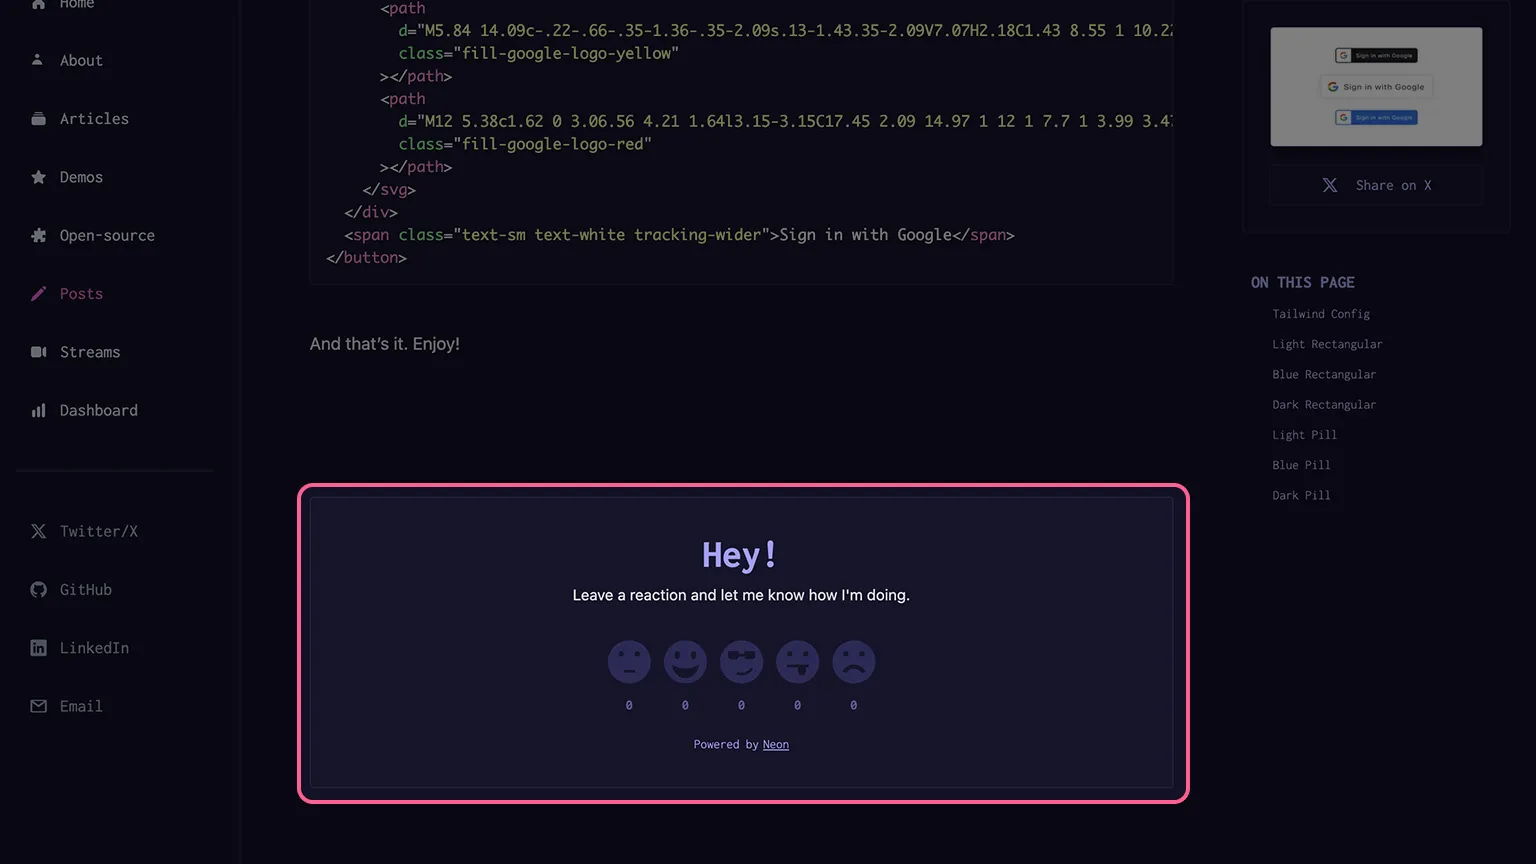Open the Streams page
1536x864 pixels.
pos(89,352)
